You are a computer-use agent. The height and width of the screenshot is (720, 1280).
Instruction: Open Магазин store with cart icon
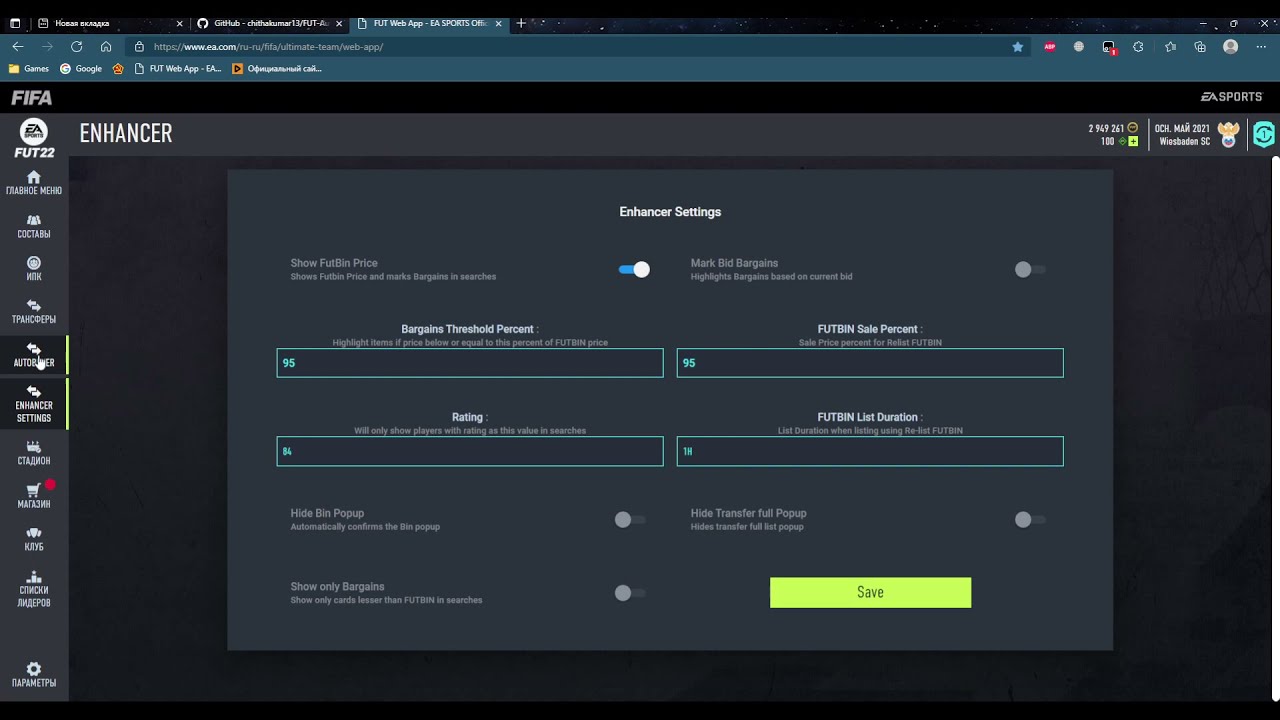[x=34, y=496]
